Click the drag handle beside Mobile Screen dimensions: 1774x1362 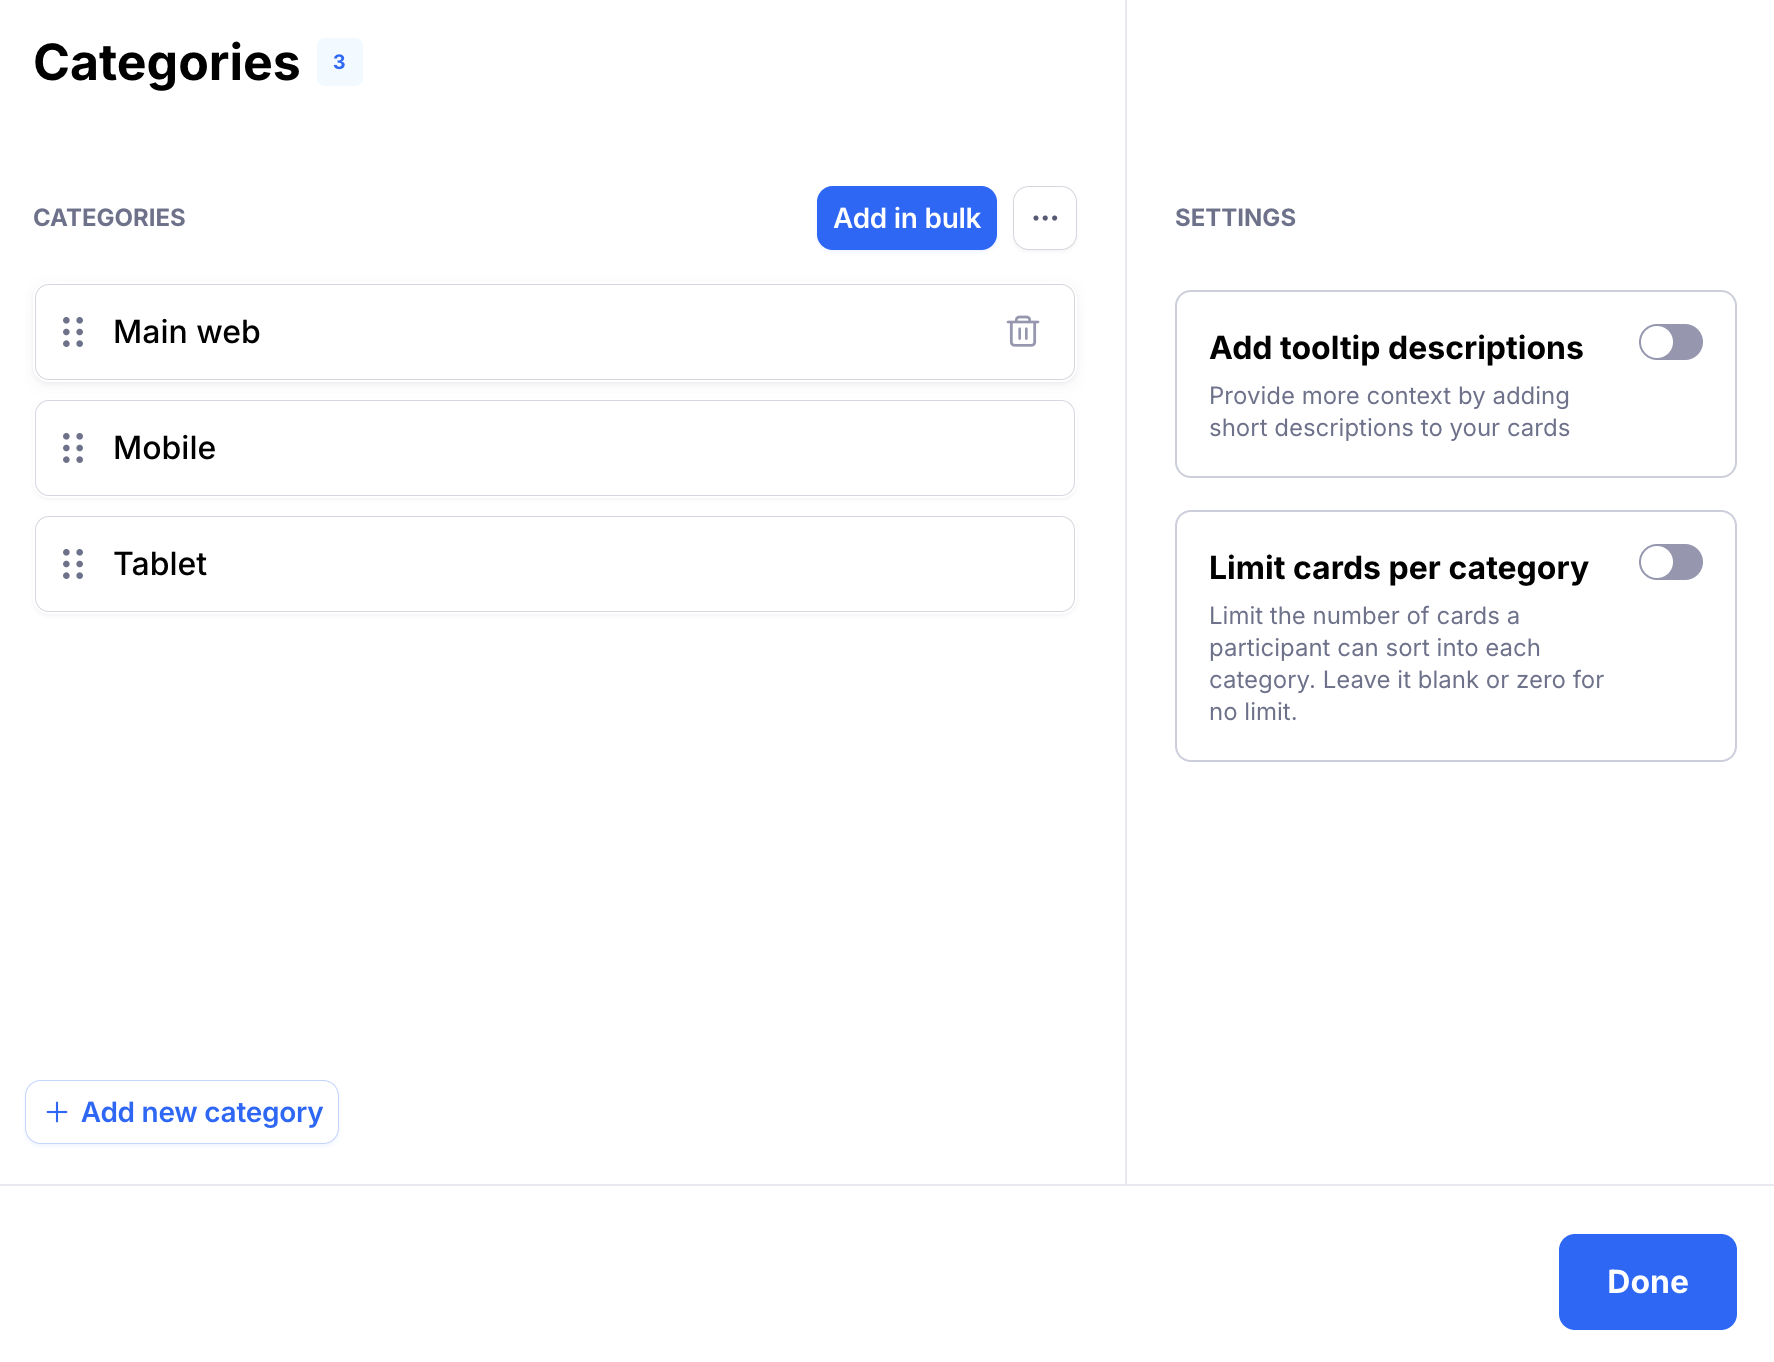(73, 448)
